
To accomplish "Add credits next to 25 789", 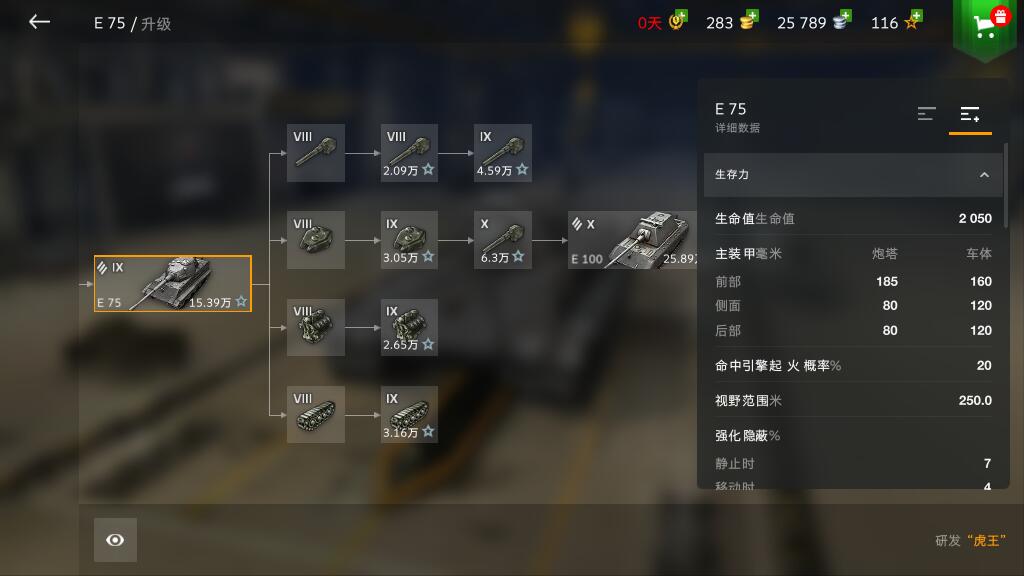I will (x=842, y=20).
